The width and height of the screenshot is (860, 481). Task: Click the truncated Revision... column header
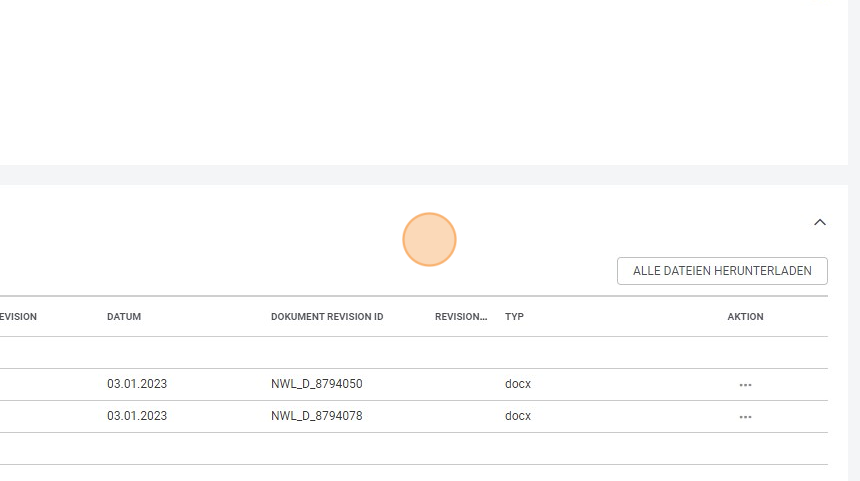(461, 316)
